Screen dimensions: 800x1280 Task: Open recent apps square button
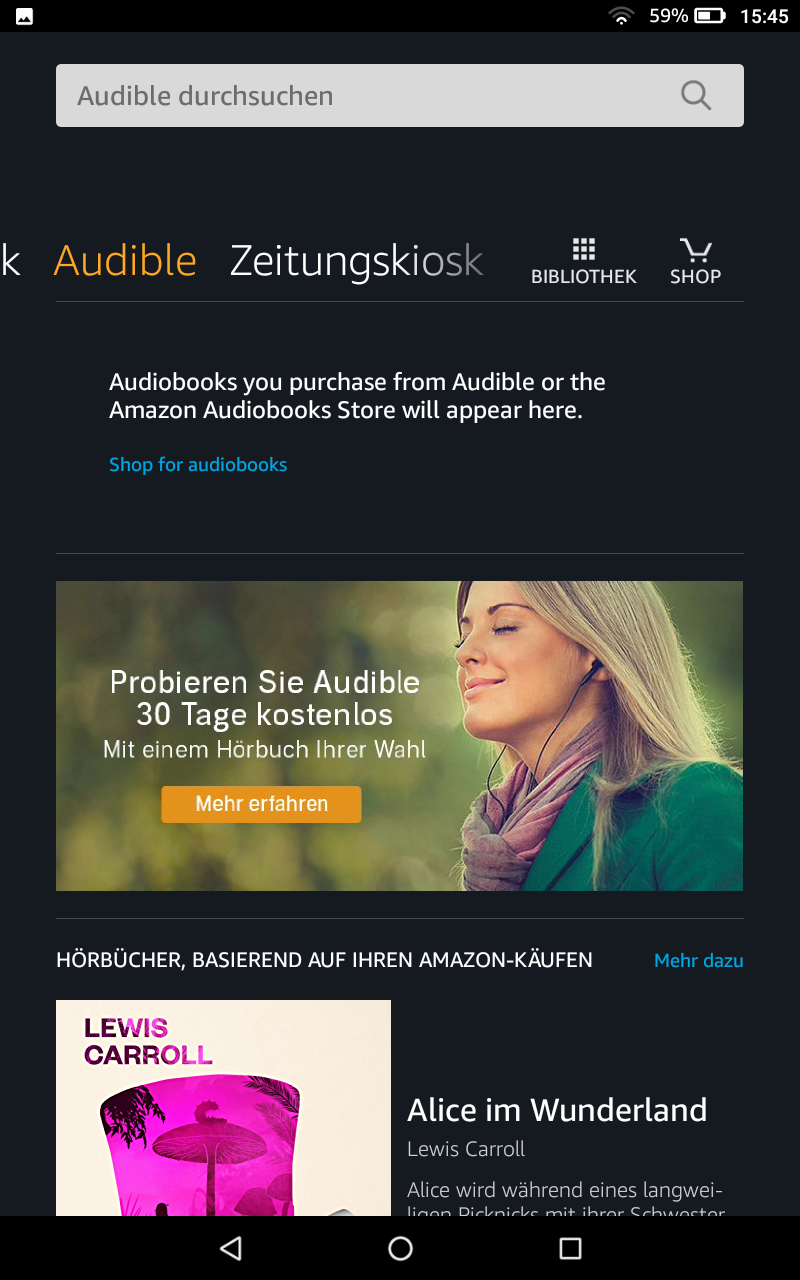[570, 1248]
